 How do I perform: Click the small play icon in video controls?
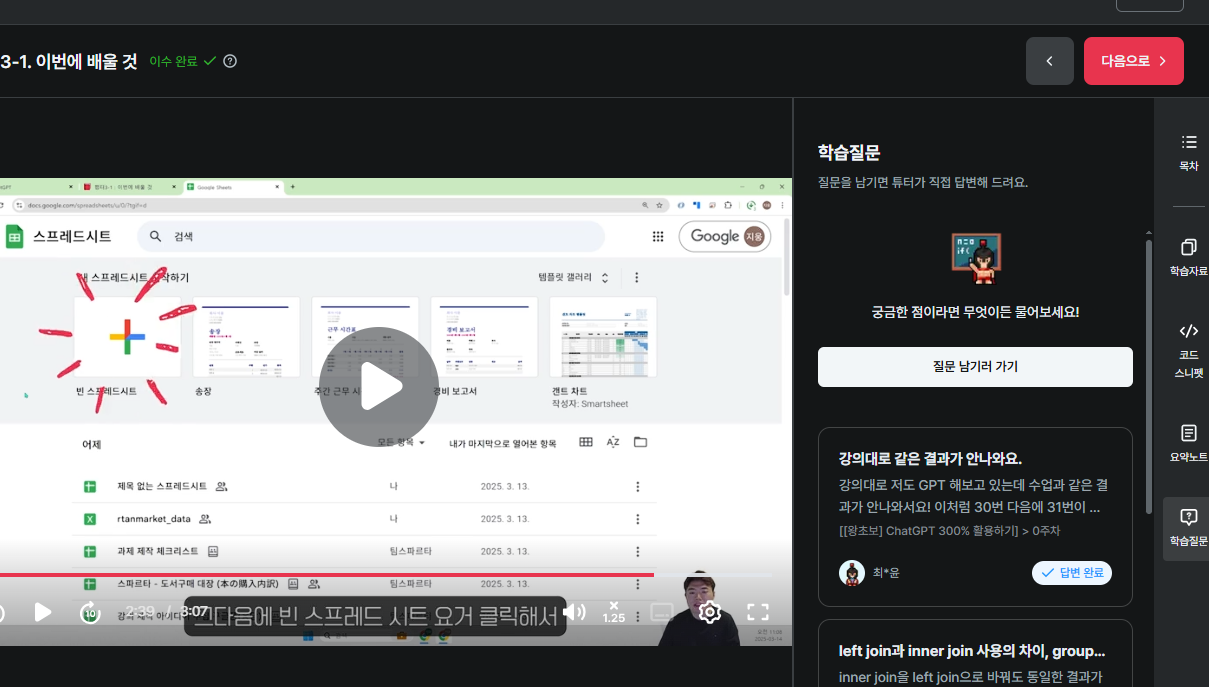(x=43, y=612)
